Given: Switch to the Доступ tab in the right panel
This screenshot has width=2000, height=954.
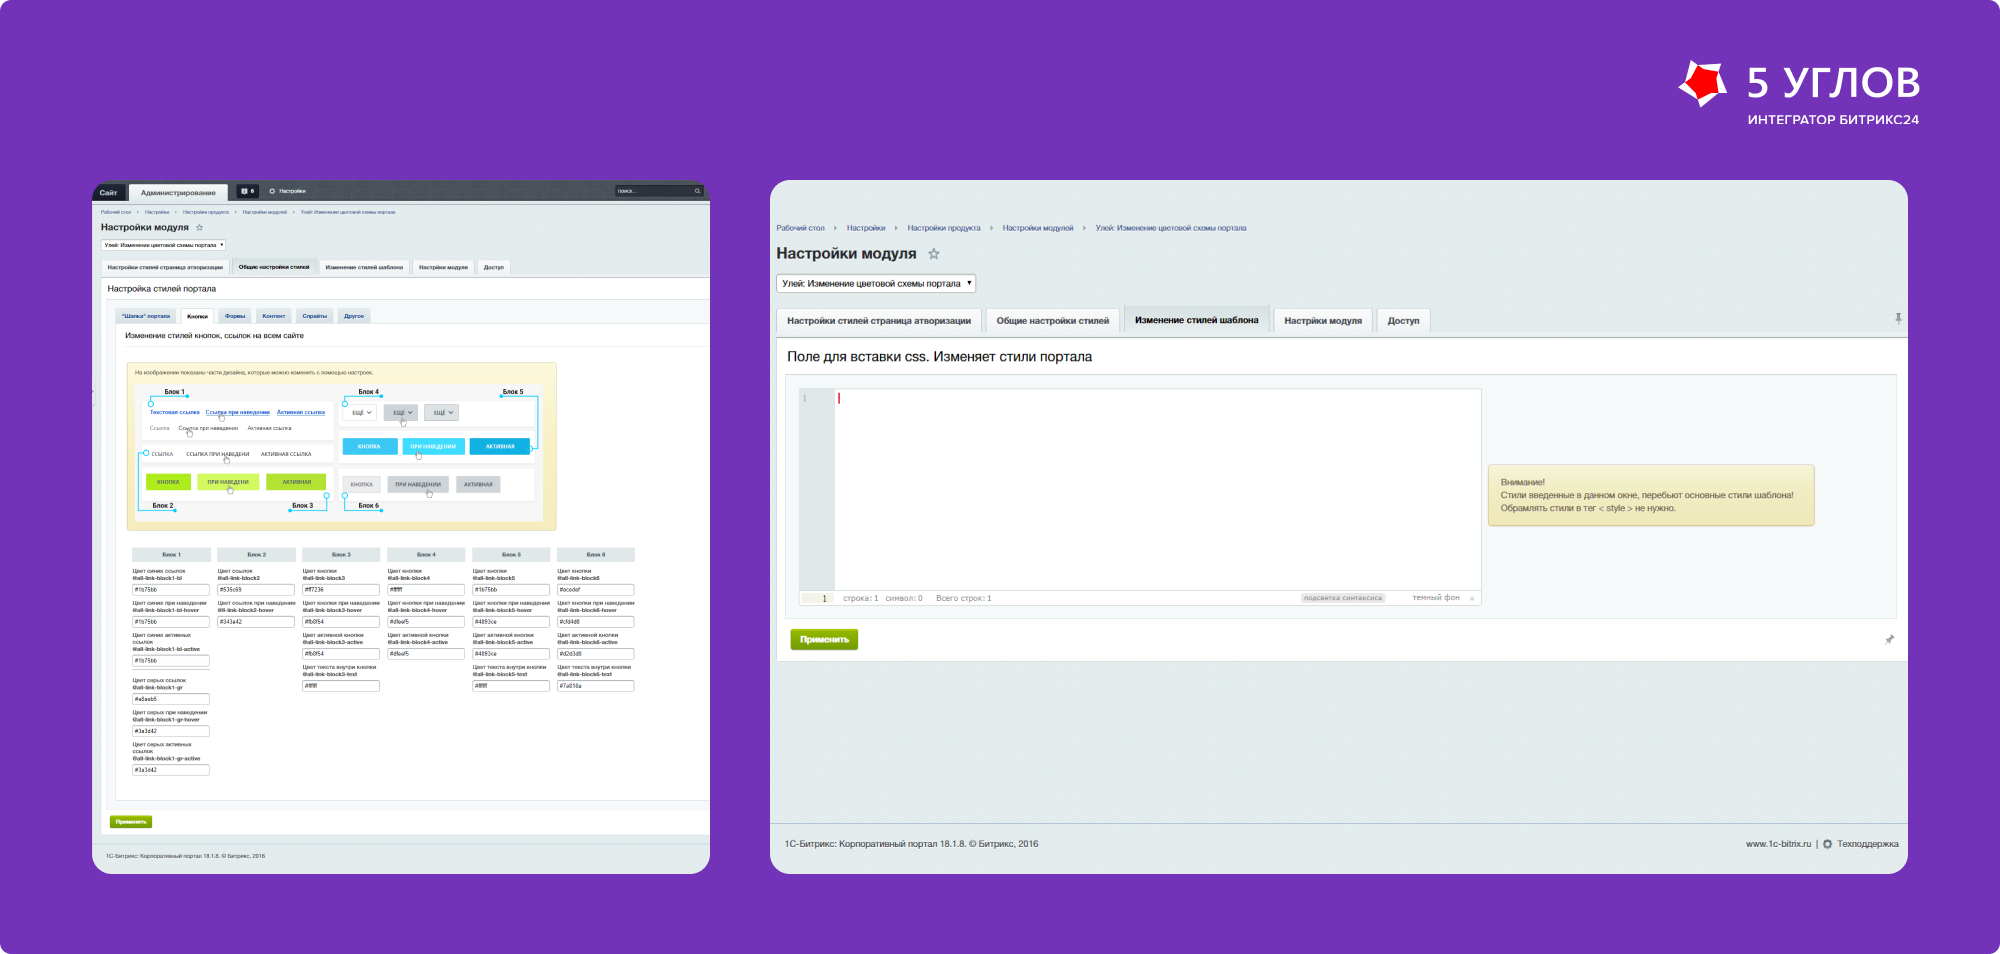Looking at the screenshot, I should click(x=1403, y=321).
